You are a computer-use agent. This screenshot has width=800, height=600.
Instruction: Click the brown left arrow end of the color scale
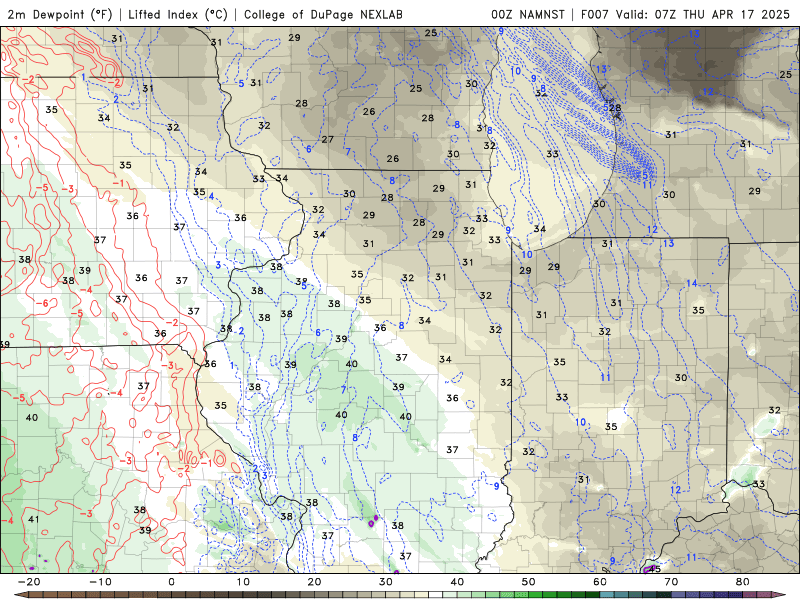click(19, 595)
